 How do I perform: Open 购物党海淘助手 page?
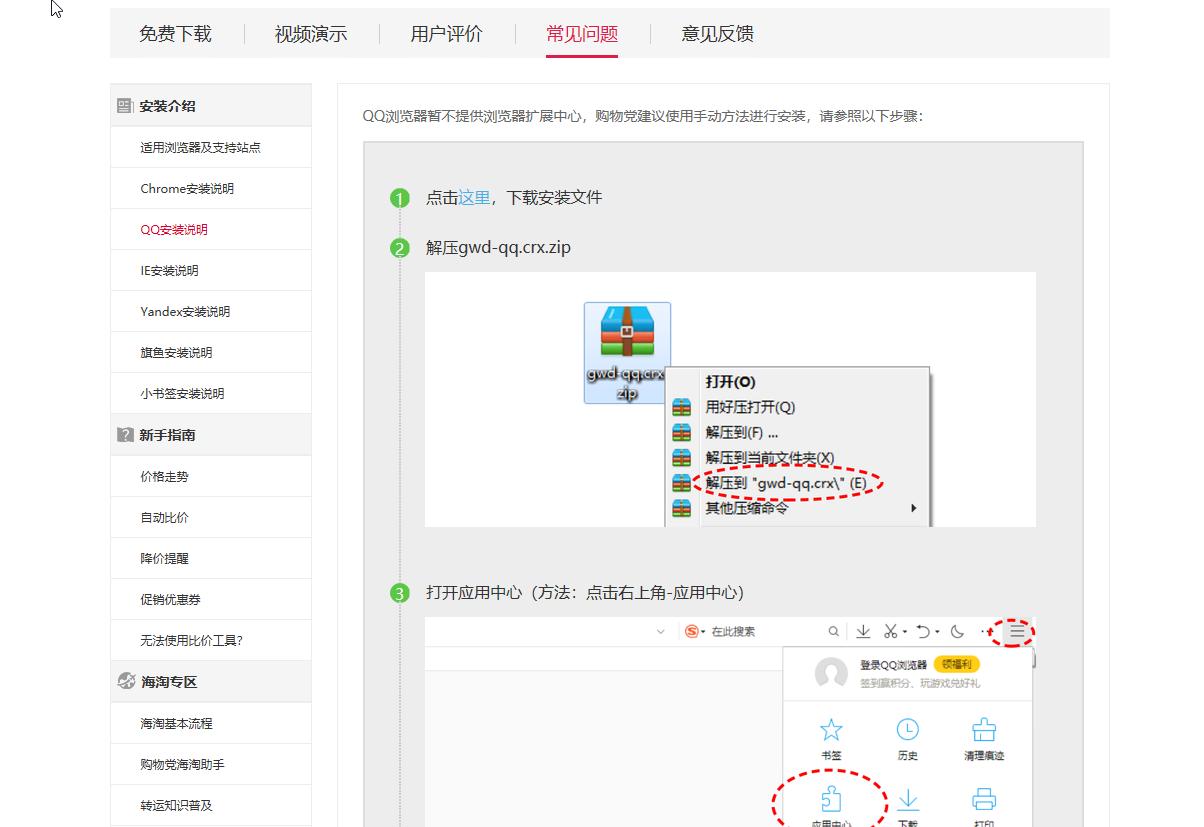[182, 764]
